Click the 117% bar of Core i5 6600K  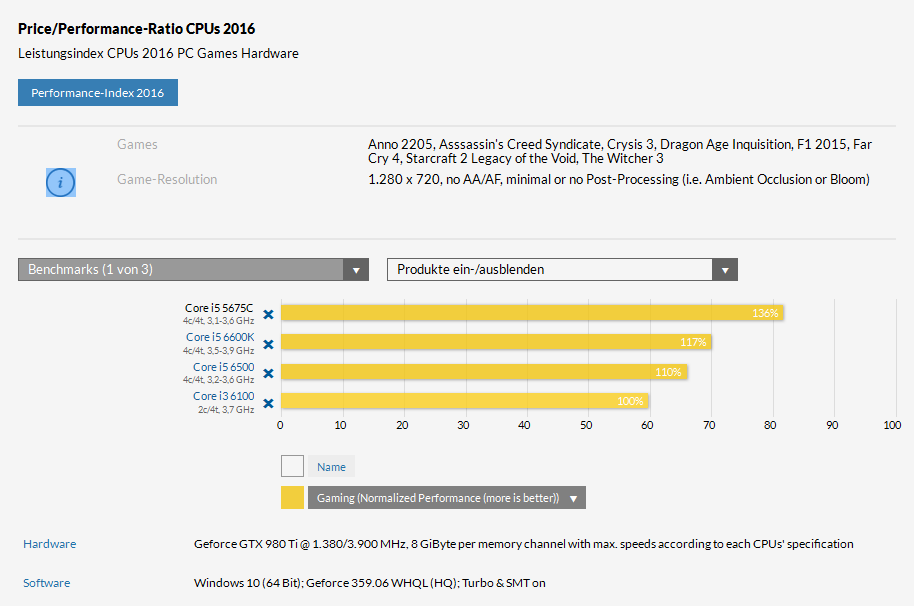point(497,342)
